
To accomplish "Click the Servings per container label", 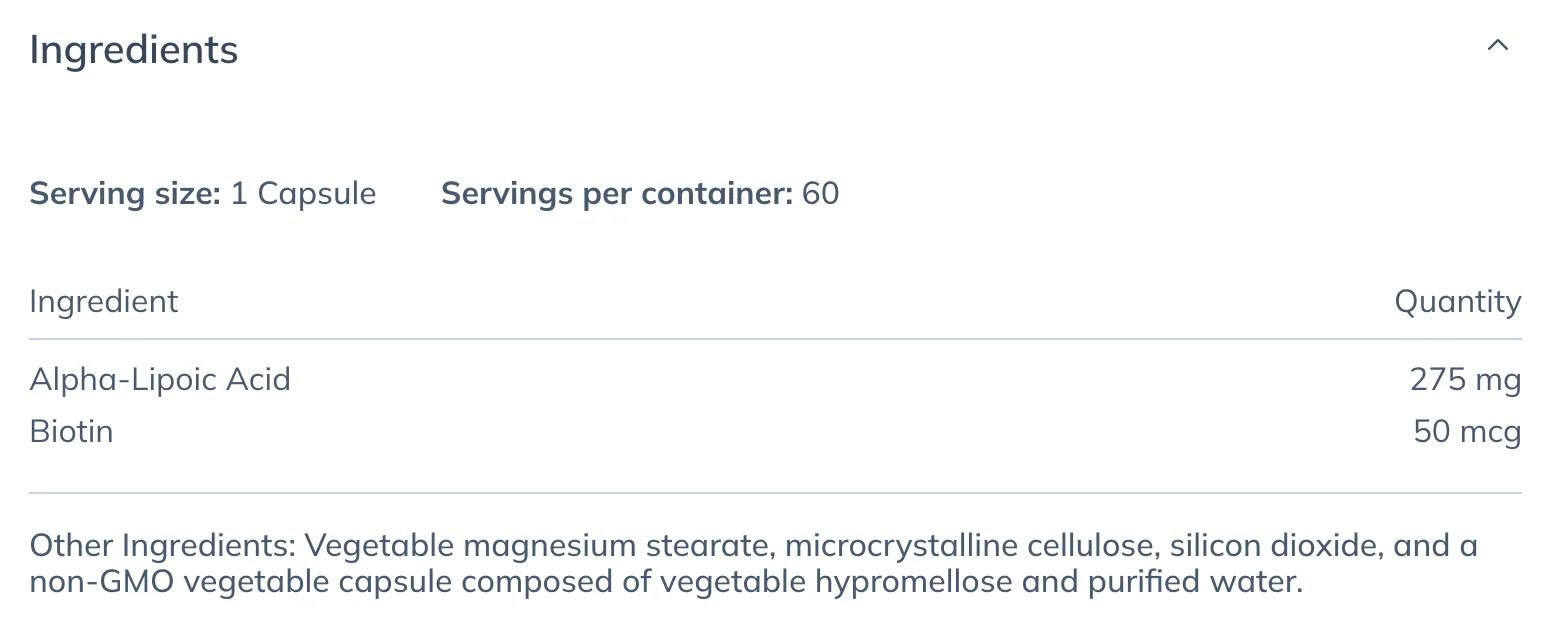I will (x=617, y=194).
